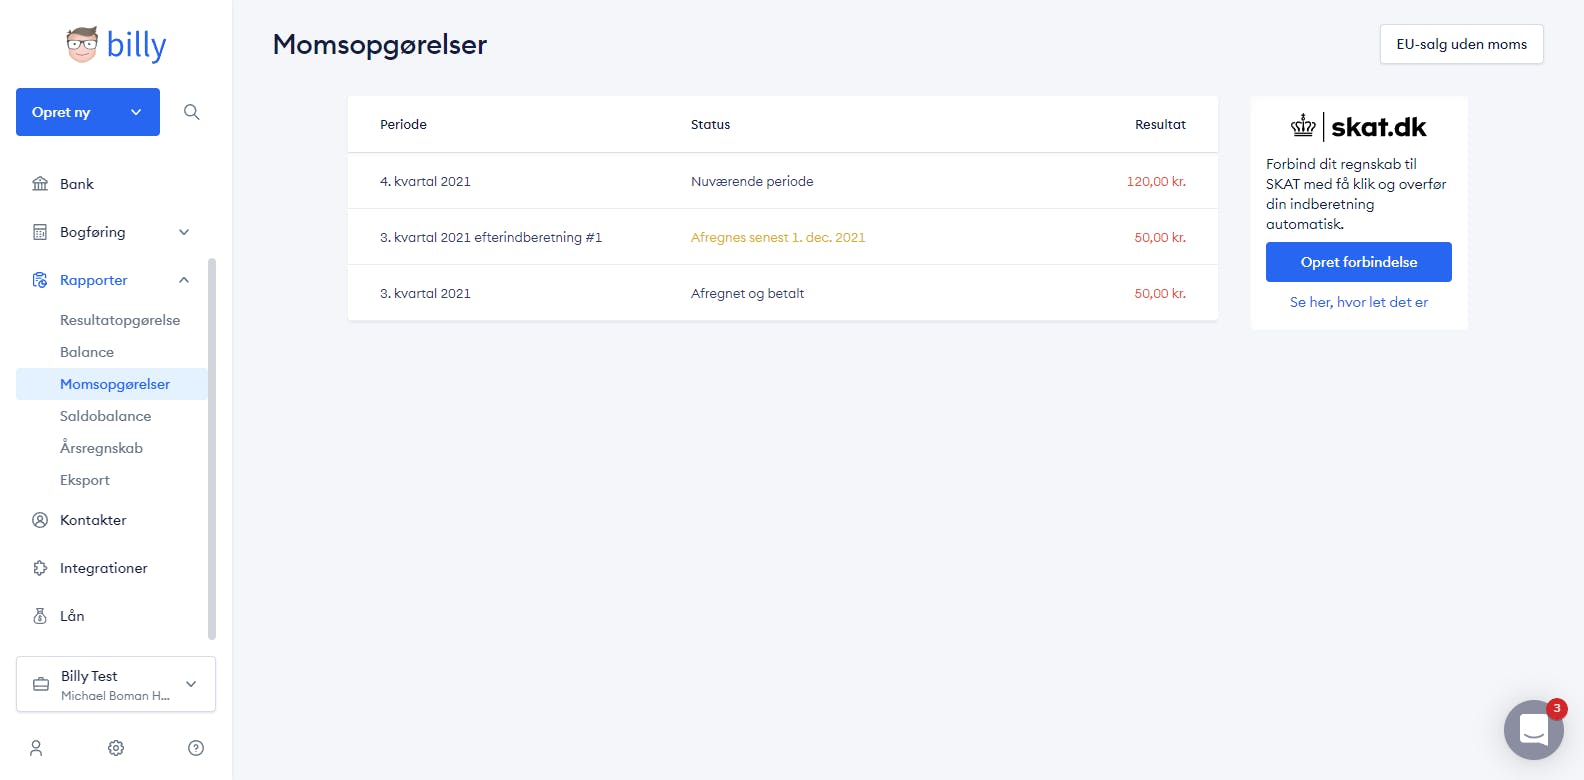The width and height of the screenshot is (1584, 780).
Task: Open Balance report
Action: tap(87, 352)
